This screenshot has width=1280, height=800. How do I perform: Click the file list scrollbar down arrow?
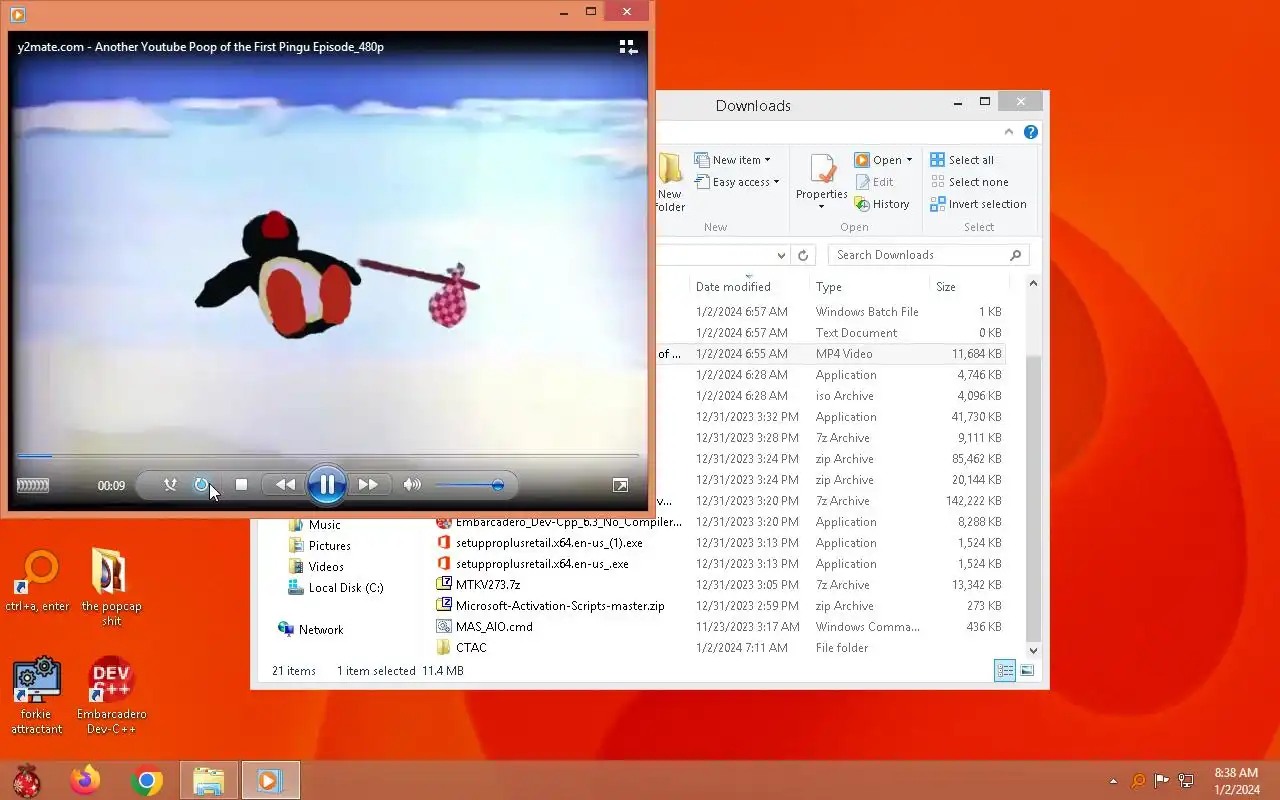pyautogui.click(x=1033, y=650)
